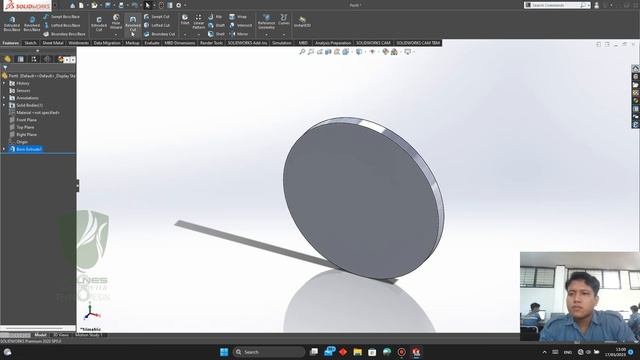
Task: Open the Curves tool
Action: pos(284,20)
